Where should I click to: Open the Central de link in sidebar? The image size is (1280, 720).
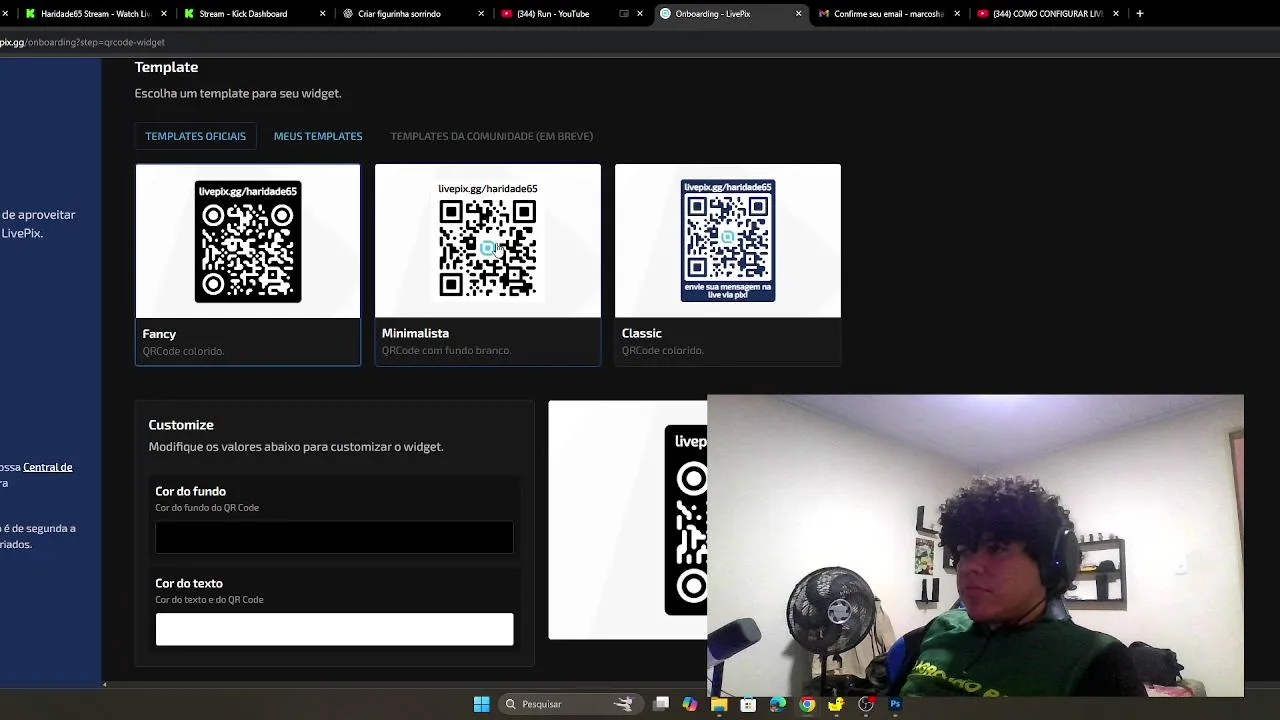point(47,467)
